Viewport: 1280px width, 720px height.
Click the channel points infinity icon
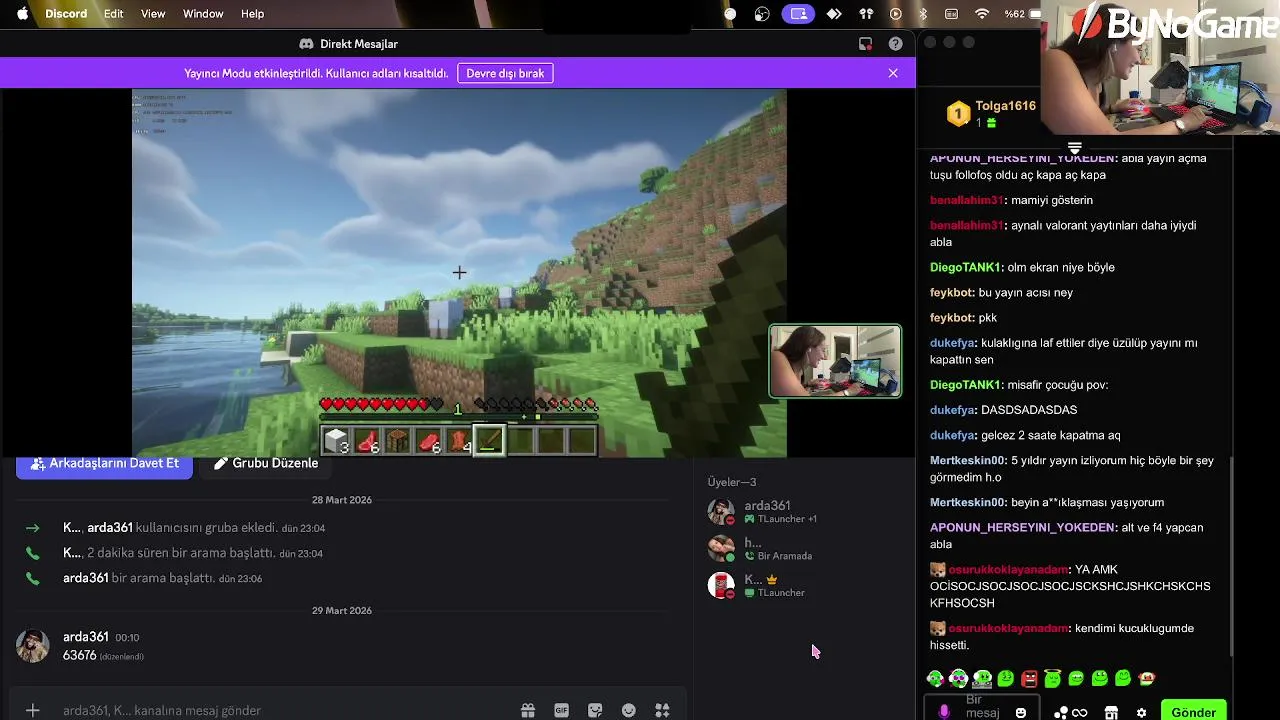click(1071, 713)
